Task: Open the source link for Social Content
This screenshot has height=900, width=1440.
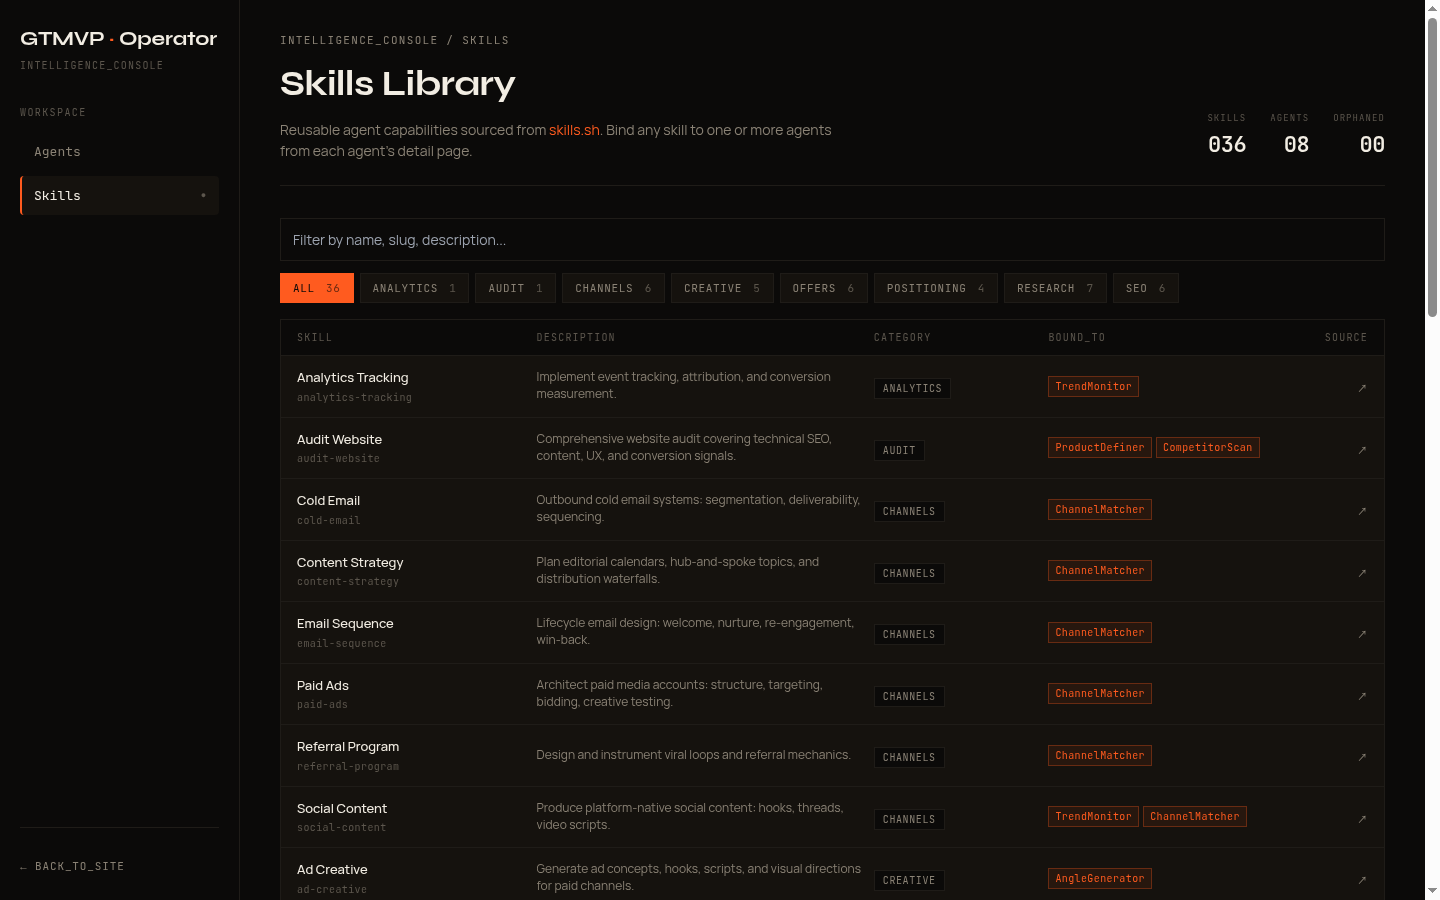Action: (1362, 818)
